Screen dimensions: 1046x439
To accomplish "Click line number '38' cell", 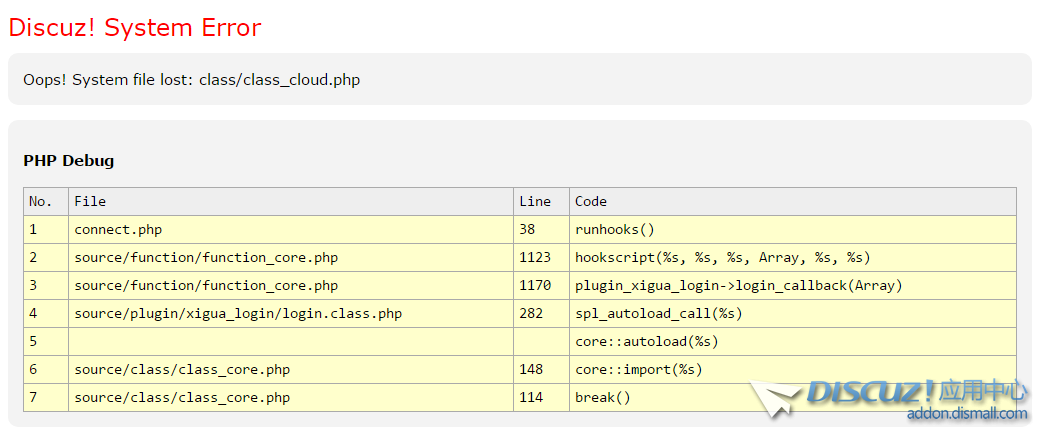I will 541,230.
